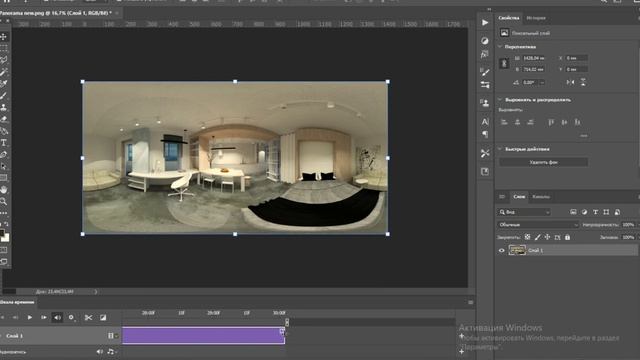Select the Clone Stamp tool
The image size is (640, 360).
coord(4,107)
